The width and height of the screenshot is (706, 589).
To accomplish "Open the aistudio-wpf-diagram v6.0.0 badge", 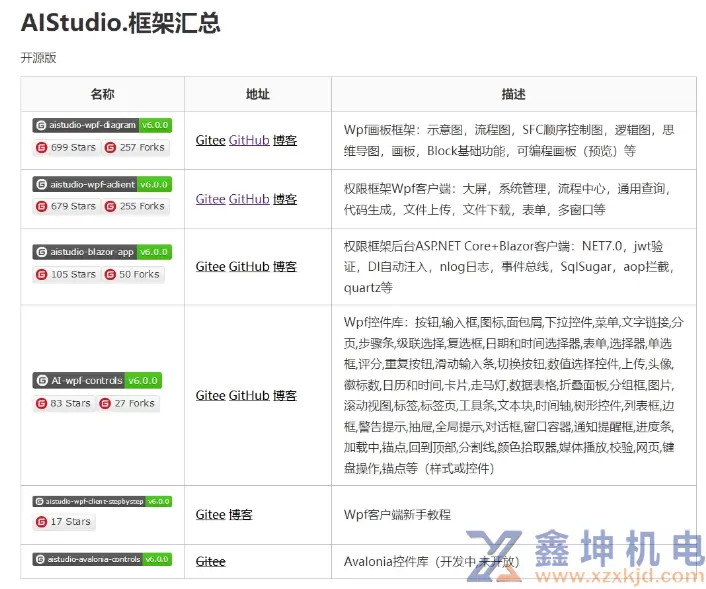I will (x=102, y=125).
